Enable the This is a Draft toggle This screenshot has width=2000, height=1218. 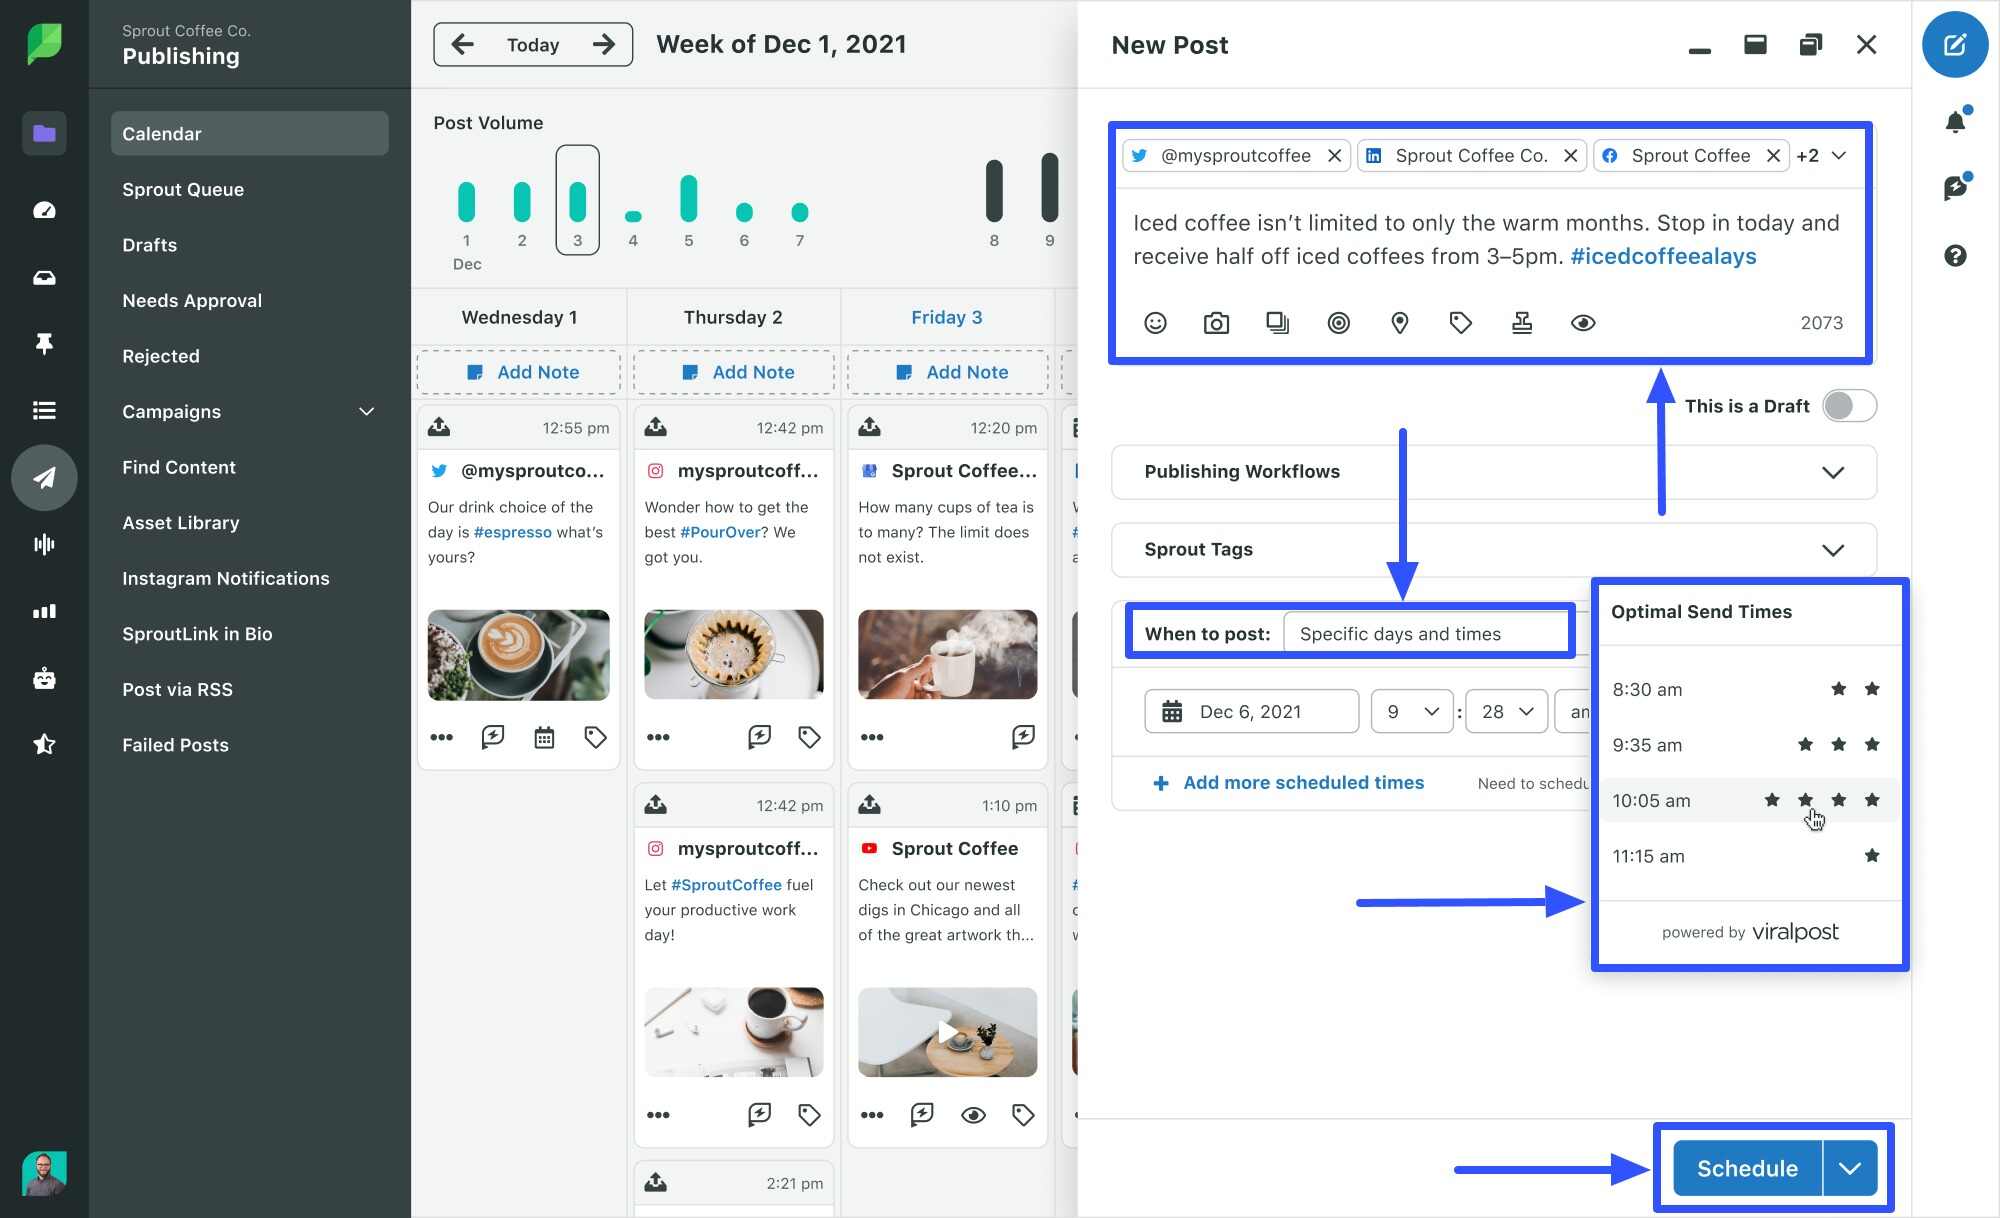[x=1848, y=405]
